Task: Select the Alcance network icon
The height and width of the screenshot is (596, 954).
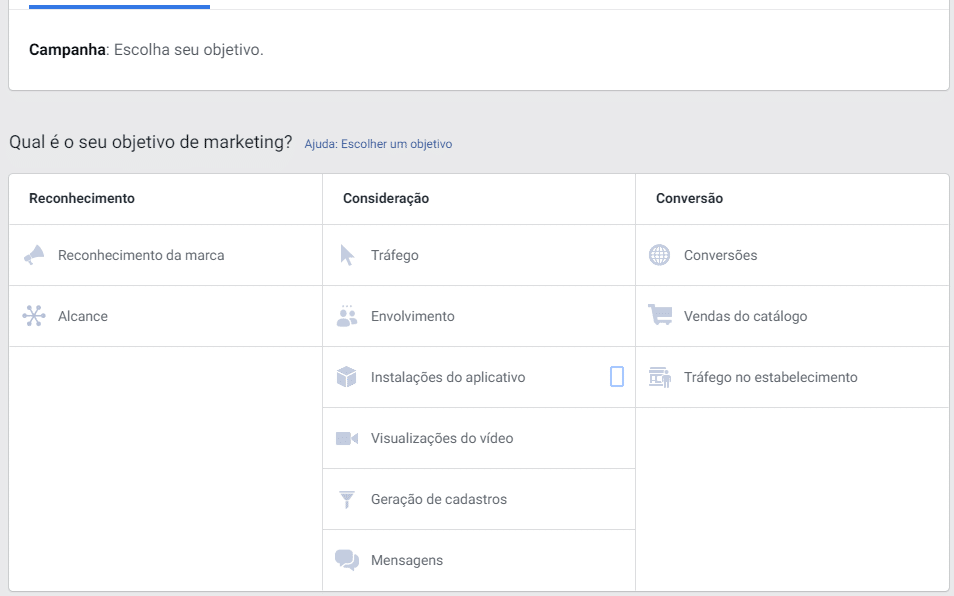Action: 34,316
